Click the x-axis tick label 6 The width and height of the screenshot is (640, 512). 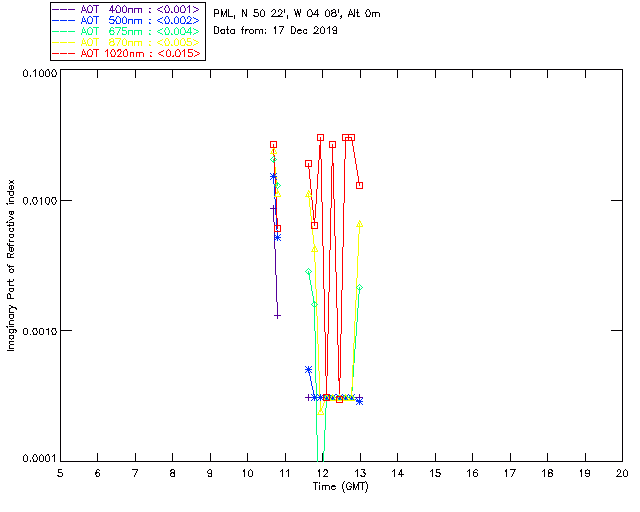click(98, 474)
